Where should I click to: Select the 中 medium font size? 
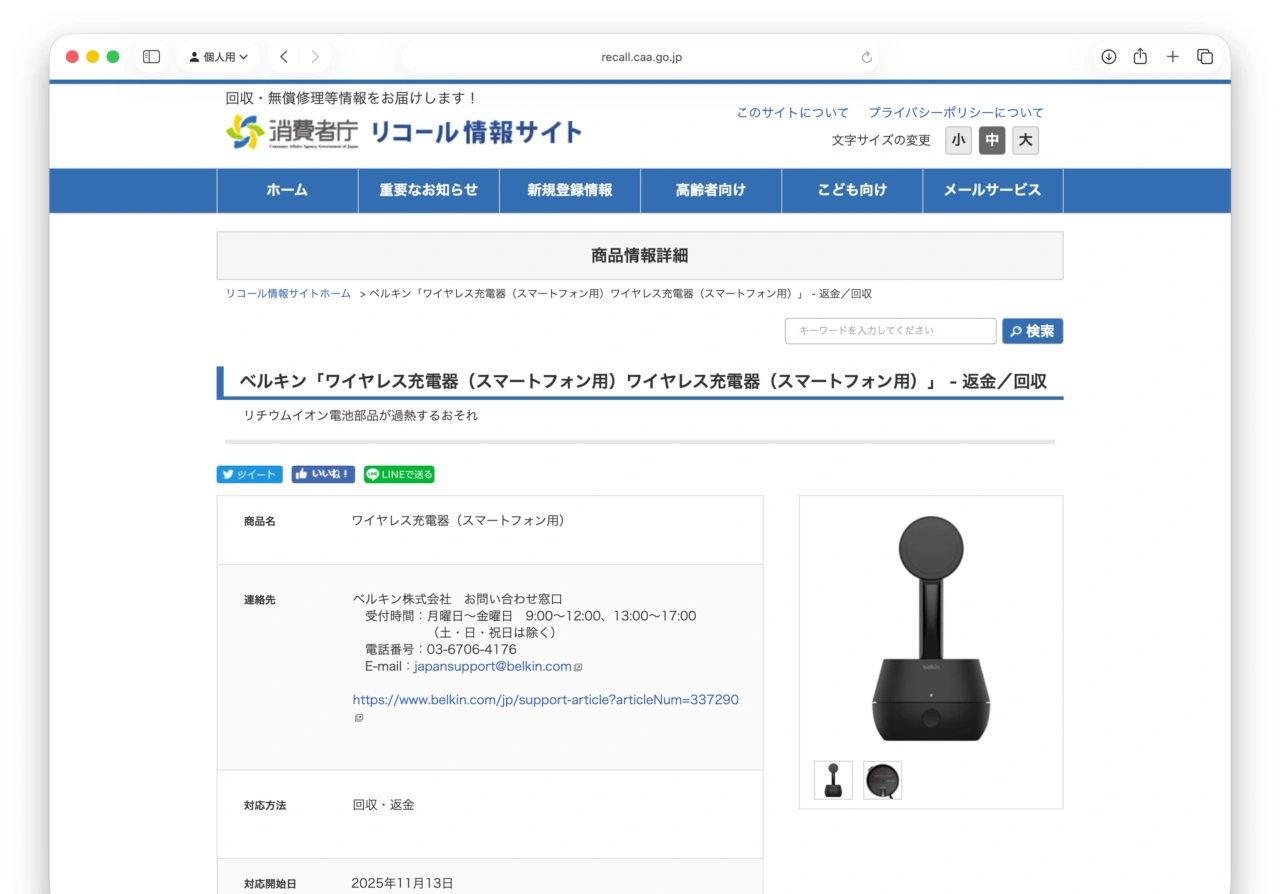(991, 140)
